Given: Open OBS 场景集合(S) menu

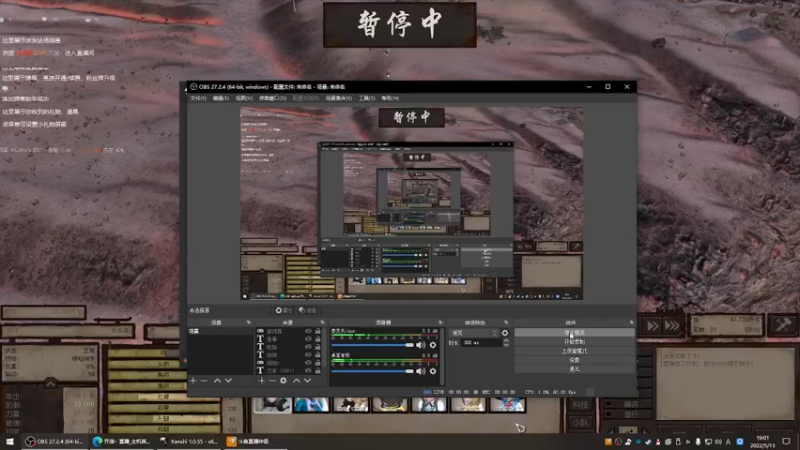Looking at the screenshot, I should (x=339, y=98).
